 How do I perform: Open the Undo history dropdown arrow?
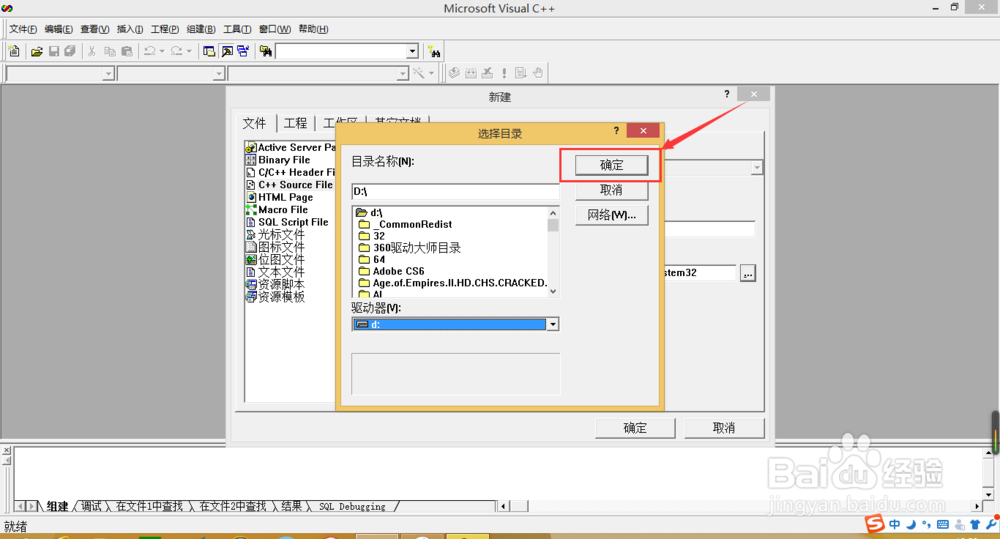(x=162, y=51)
